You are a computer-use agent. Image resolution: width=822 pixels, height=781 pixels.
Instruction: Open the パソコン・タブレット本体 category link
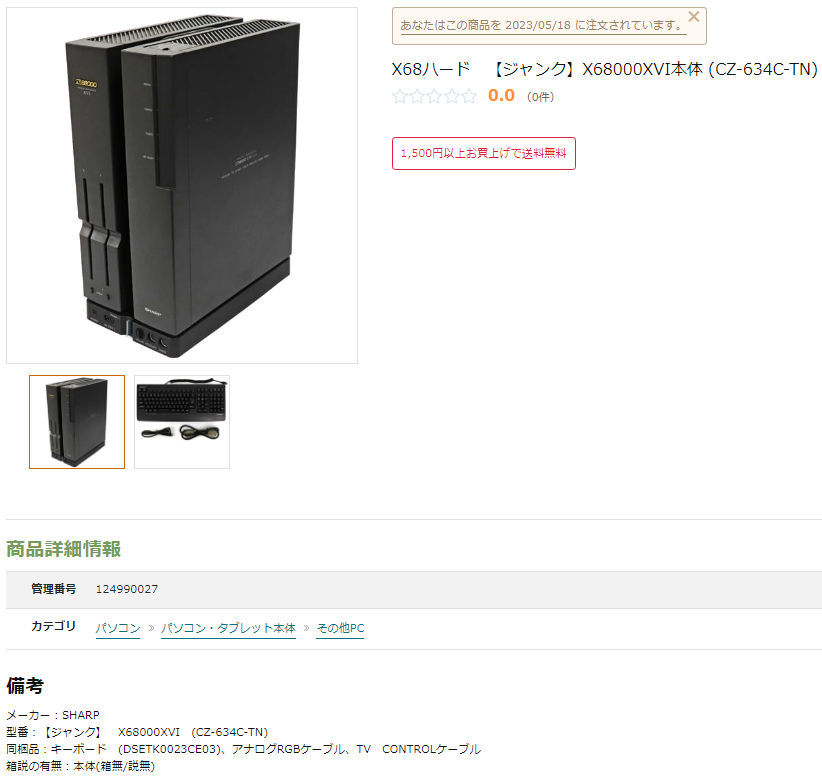(x=228, y=628)
